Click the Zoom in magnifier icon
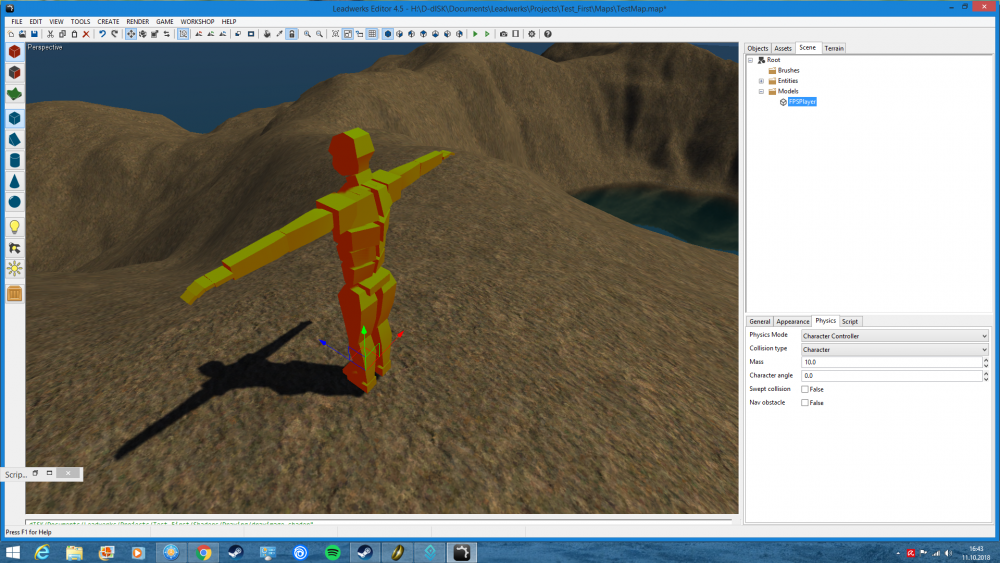 pyautogui.click(x=307, y=34)
